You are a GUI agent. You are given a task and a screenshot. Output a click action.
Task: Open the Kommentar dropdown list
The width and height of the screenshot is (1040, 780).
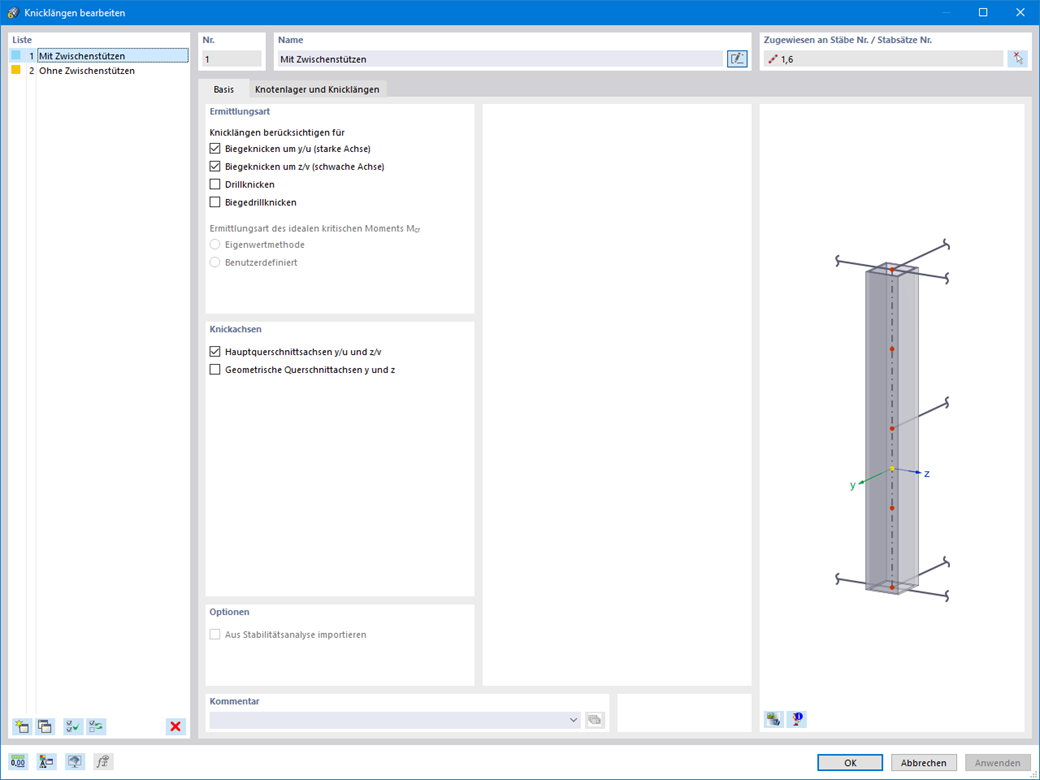(x=573, y=719)
